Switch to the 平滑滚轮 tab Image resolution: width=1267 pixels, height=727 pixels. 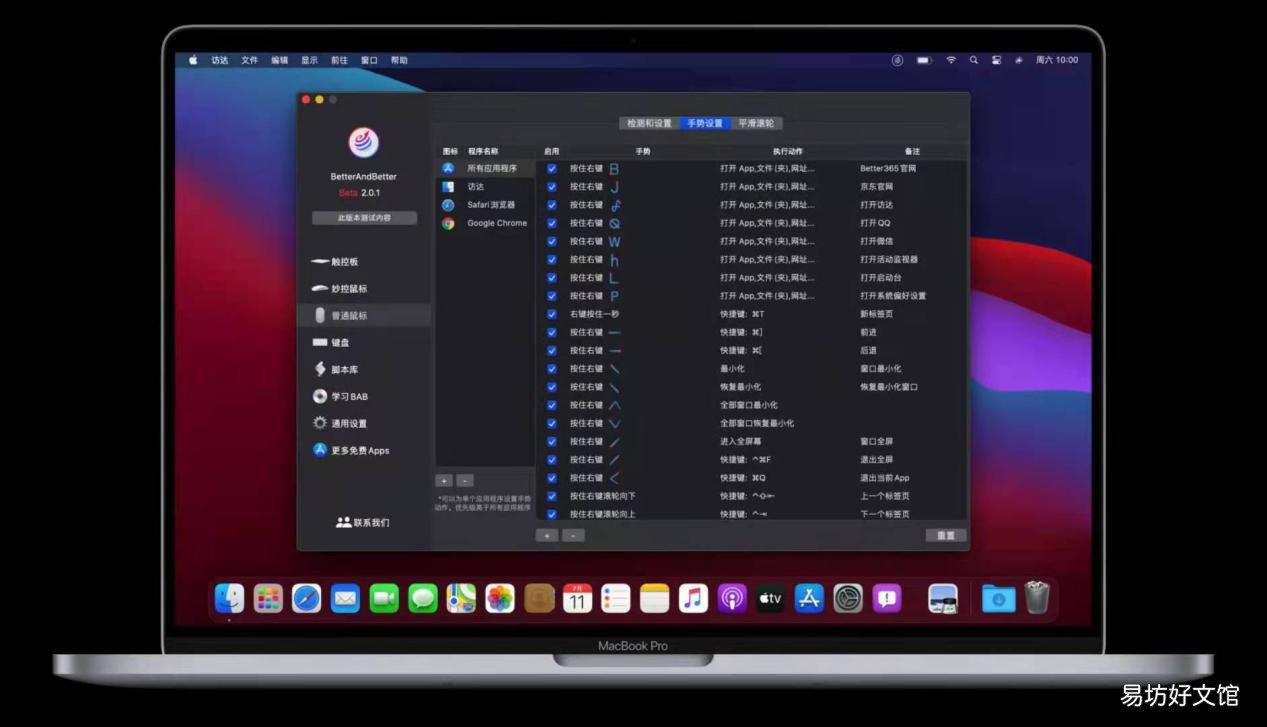[x=756, y=124]
